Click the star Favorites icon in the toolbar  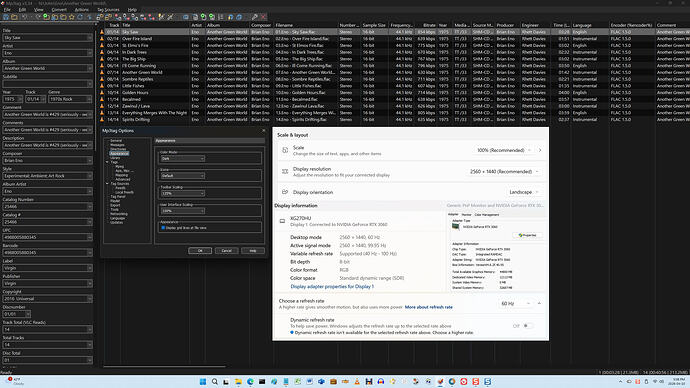(72, 17)
